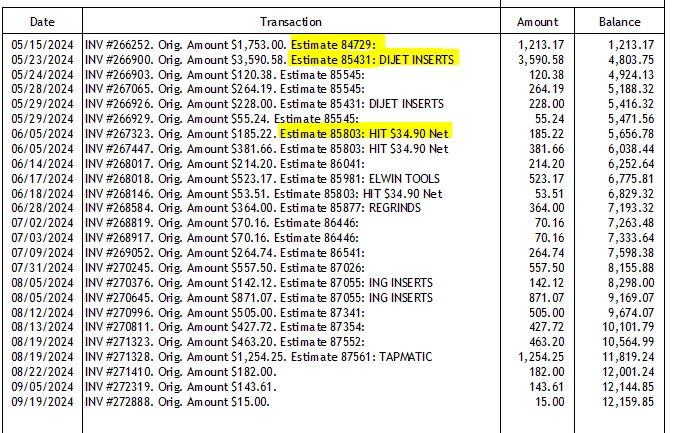Click the final balance 12,159.85
Screen dimensions: 683x433
pos(628,402)
